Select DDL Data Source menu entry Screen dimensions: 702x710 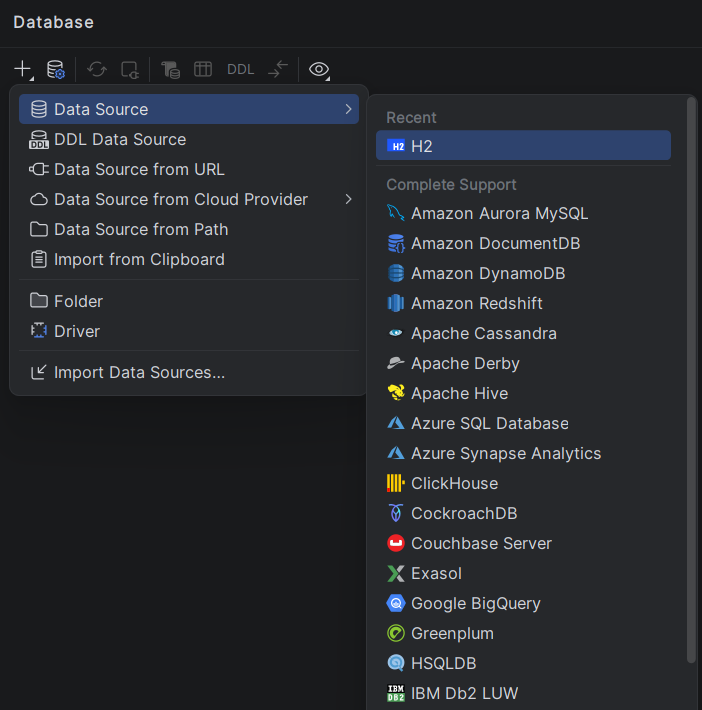click(x=120, y=139)
